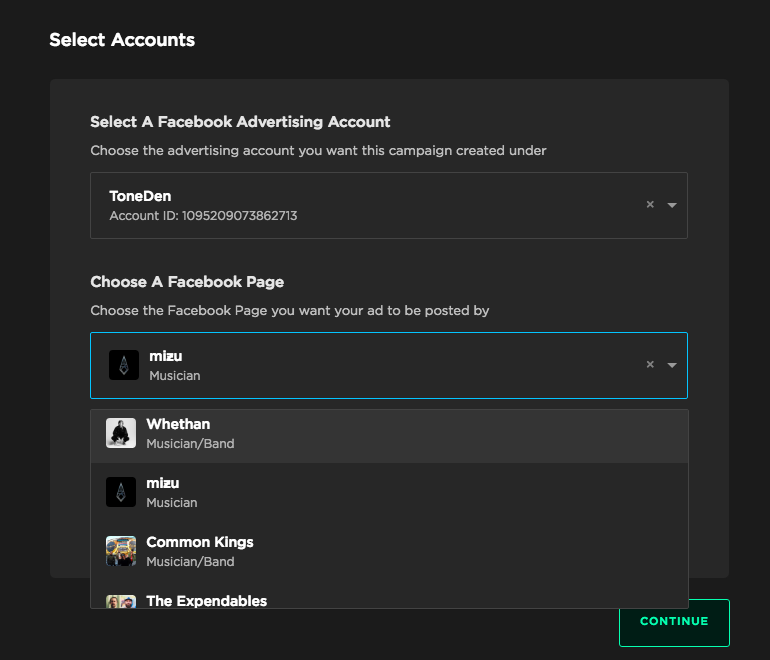Choose mizu Musician in the dropdown list

[x=389, y=493]
